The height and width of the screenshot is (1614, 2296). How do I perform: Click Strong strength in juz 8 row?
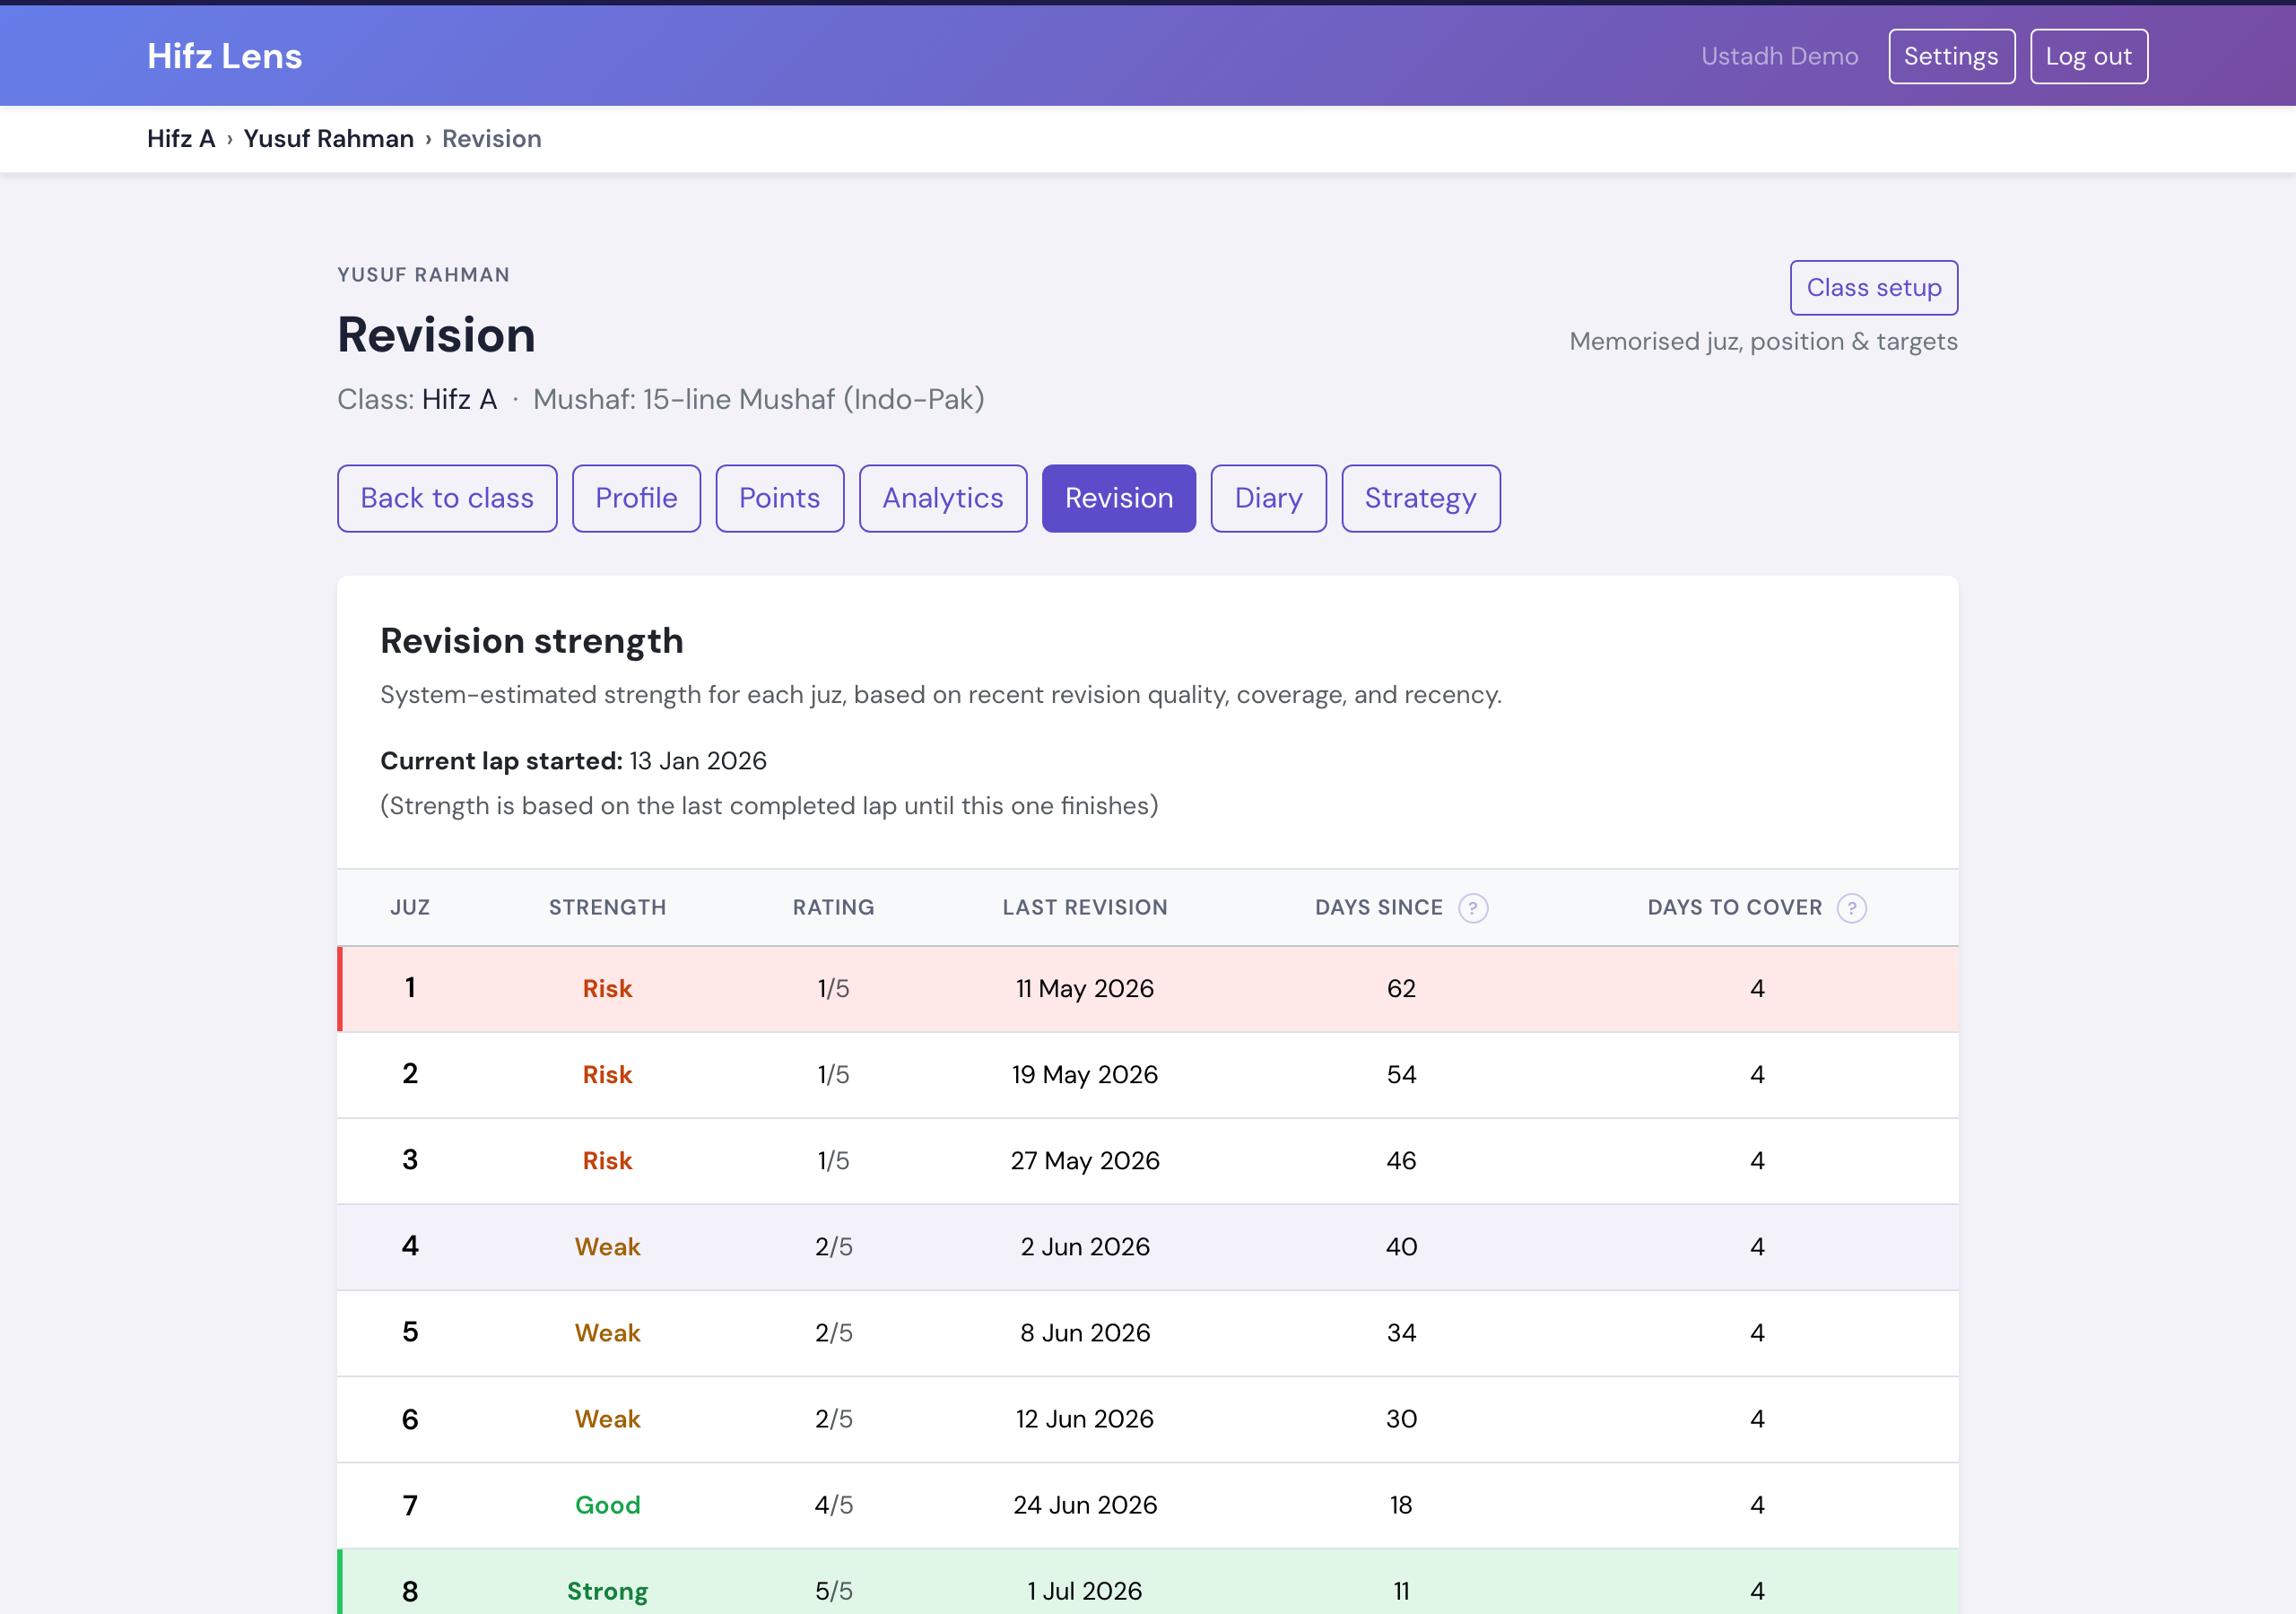607,1591
